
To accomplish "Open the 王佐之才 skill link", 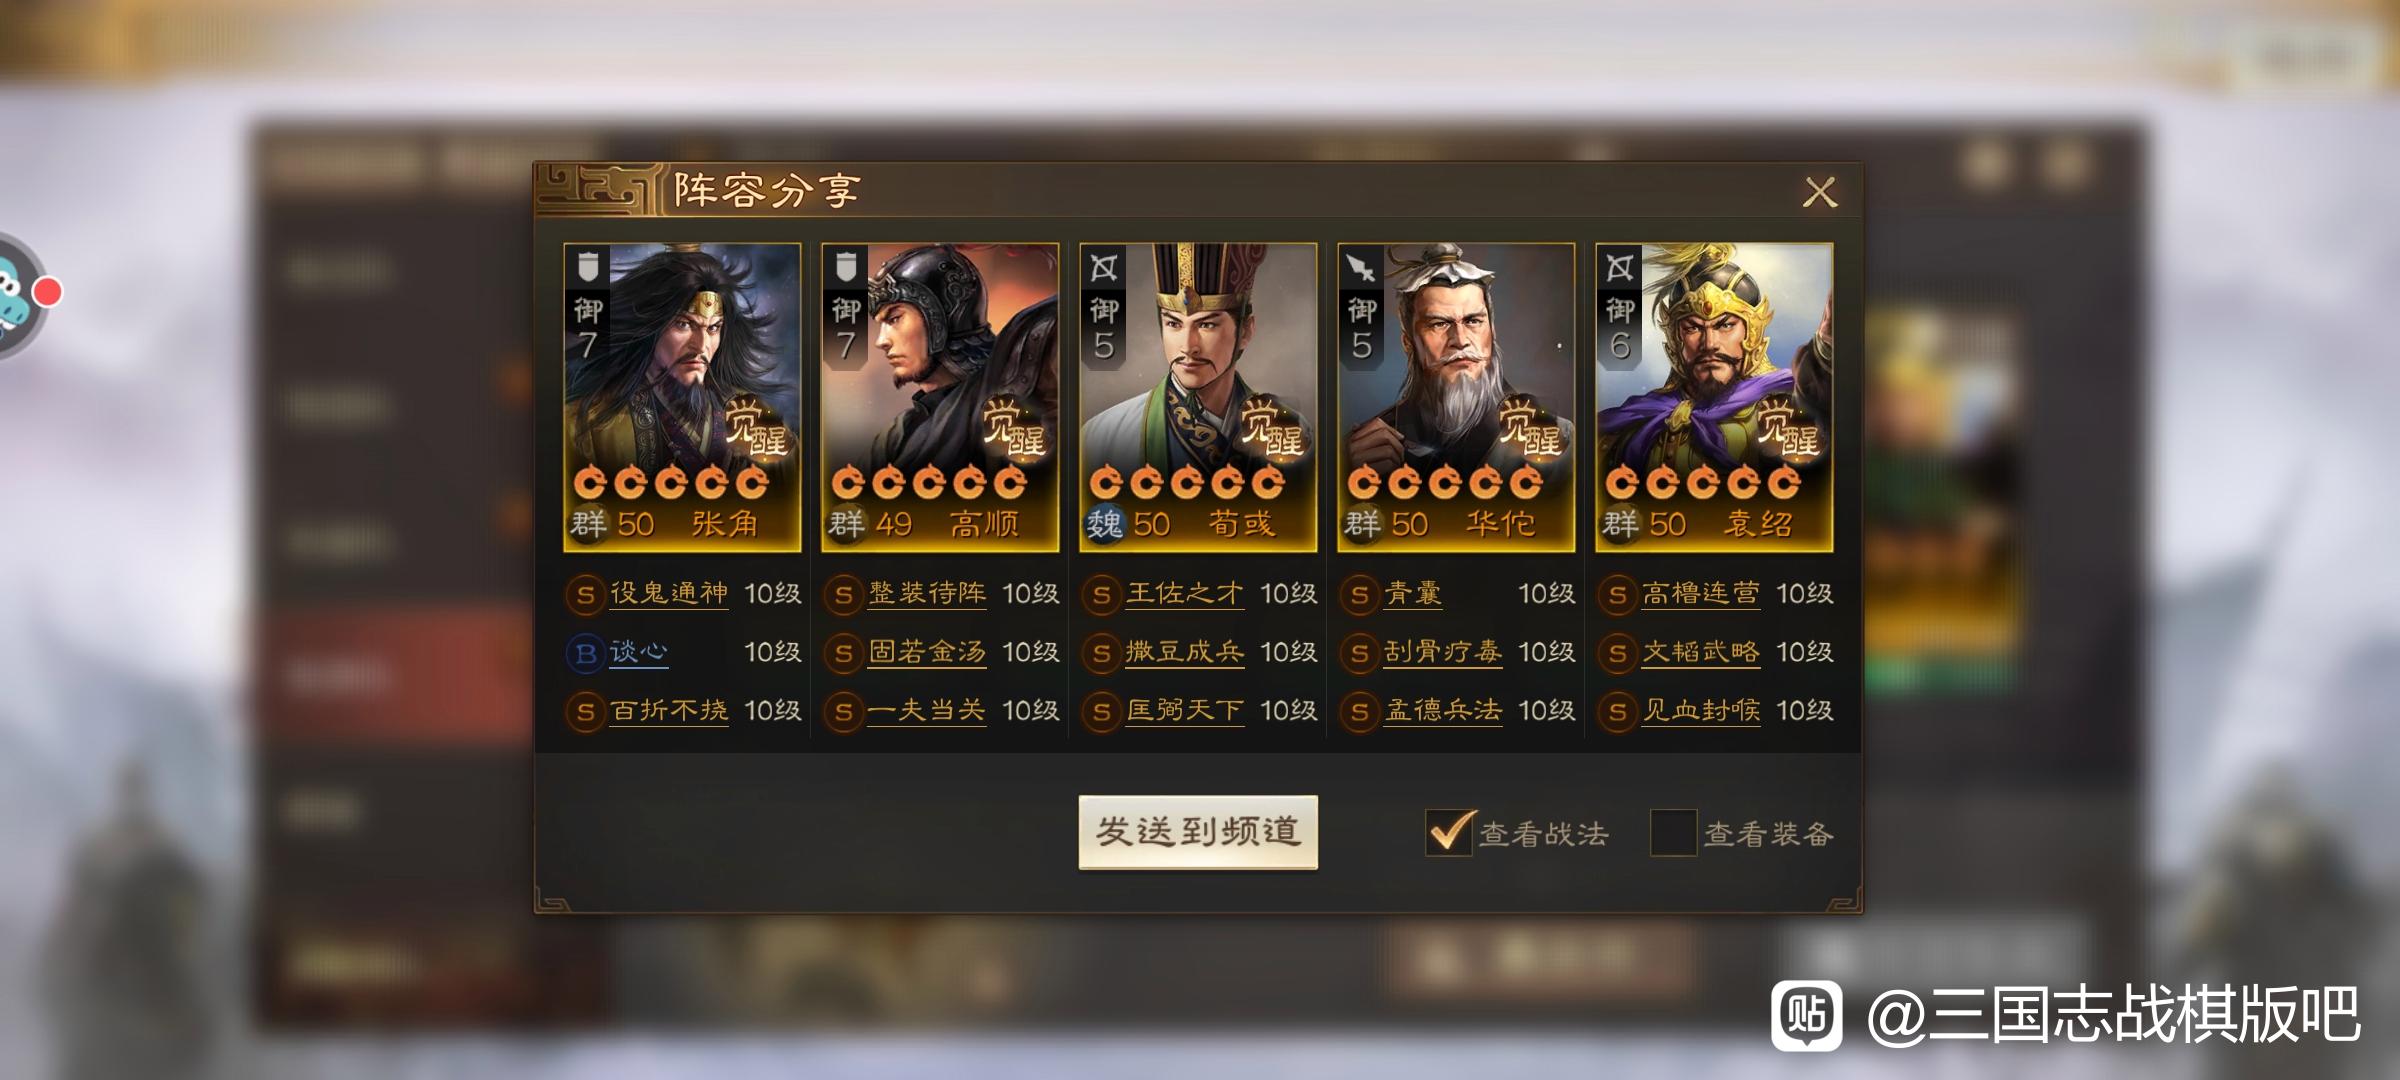I will [1185, 594].
